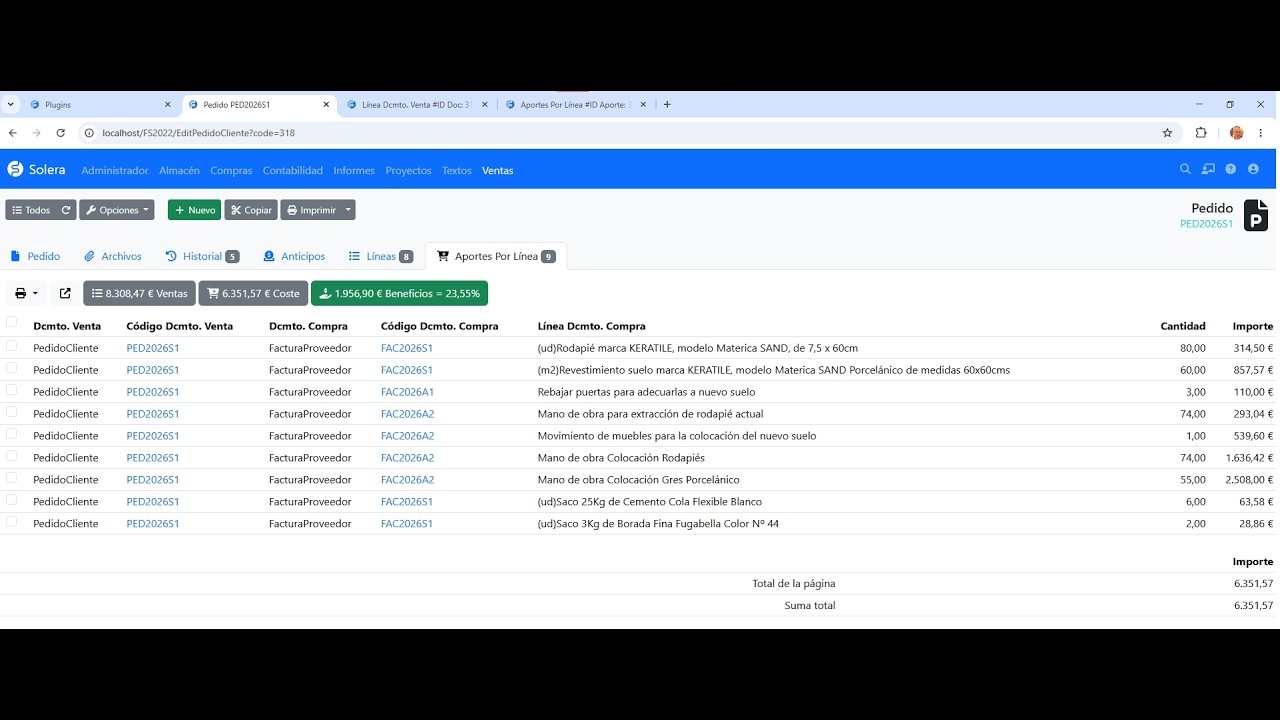
Task: Switch to the Archivos tab
Action: (x=113, y=256)
